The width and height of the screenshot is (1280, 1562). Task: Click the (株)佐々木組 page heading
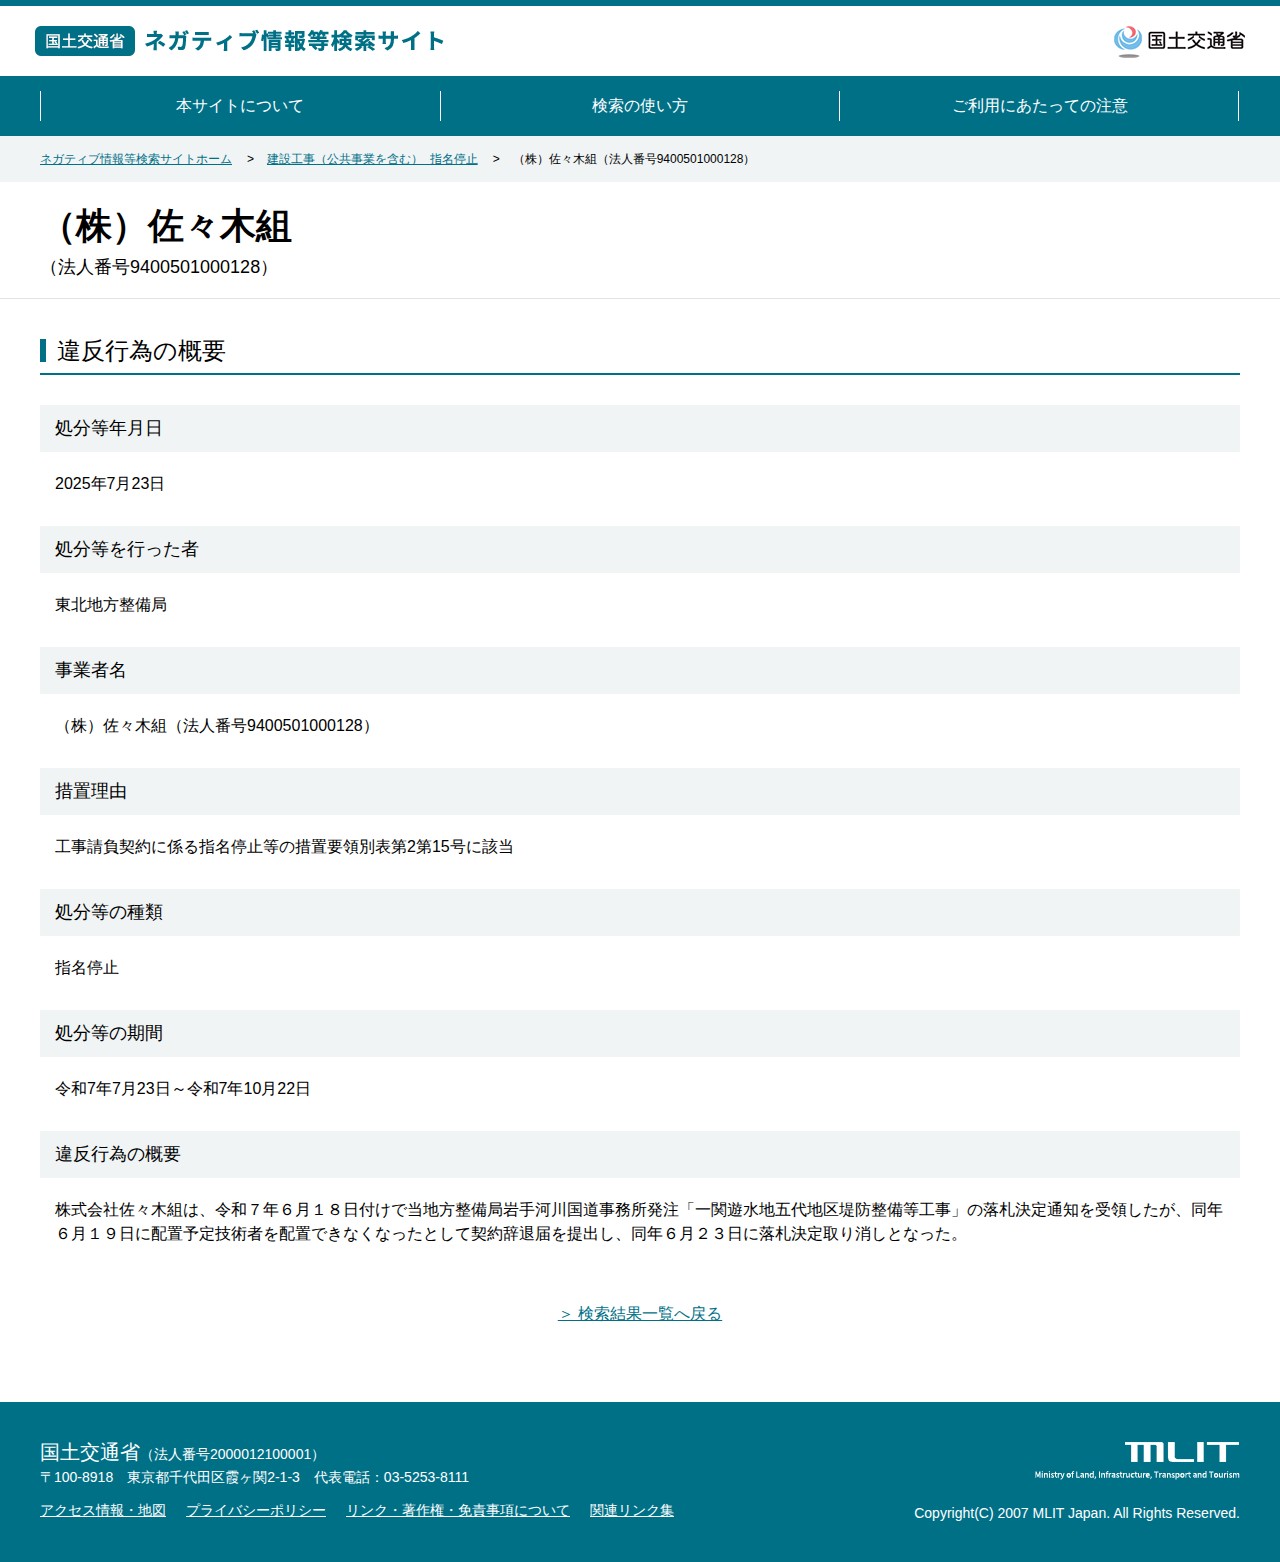(x=170, y=227)
